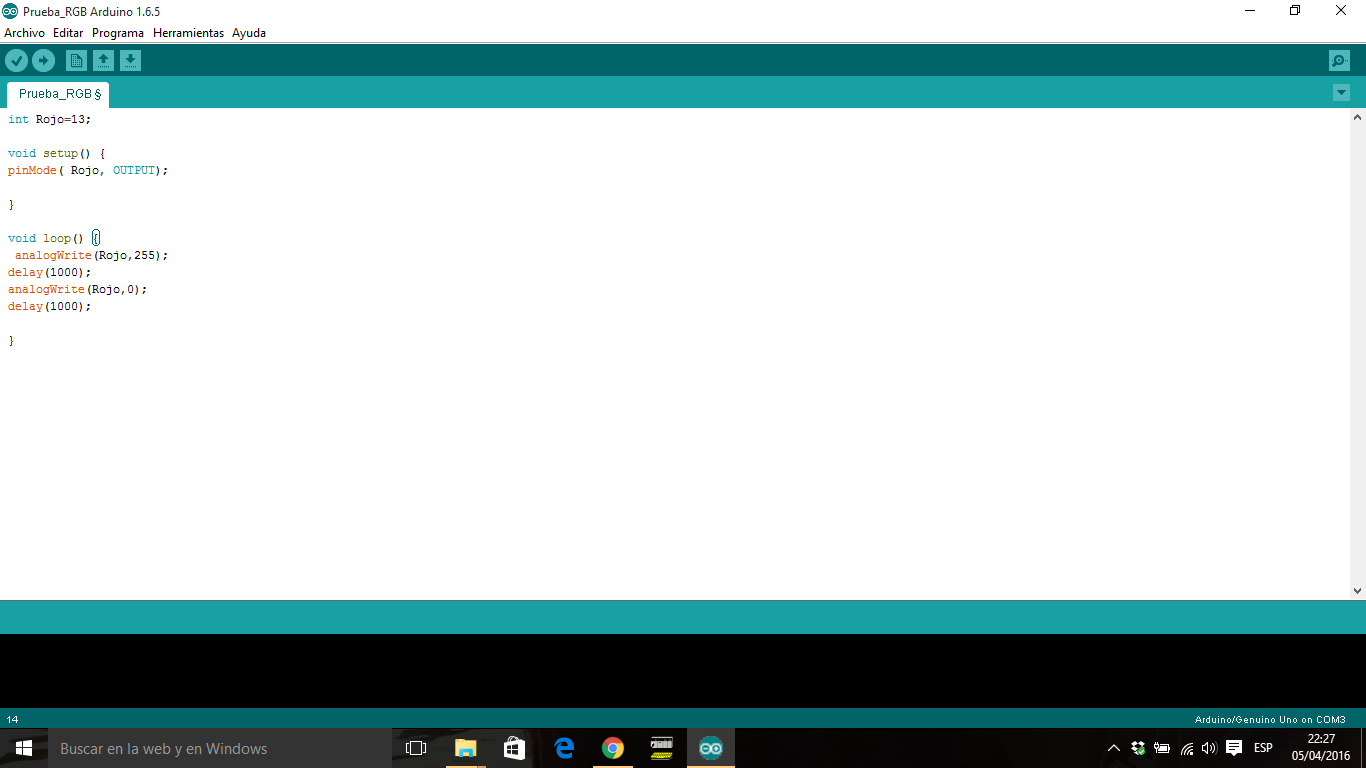The height and width of the screenshot is (768, 1366).
Task: Click the line number 14 in status bar
Action: tap(12, 719)
